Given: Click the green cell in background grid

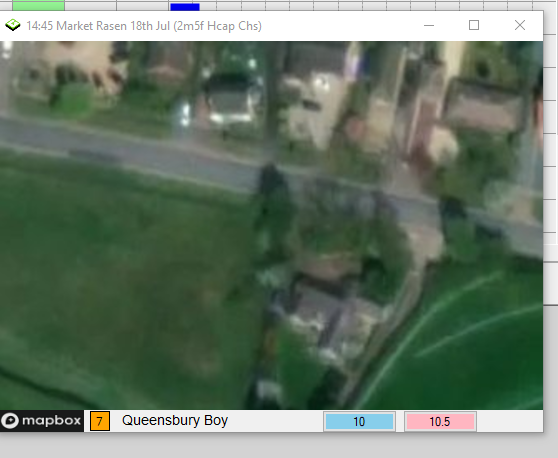Looking at the screenshot, I should (x=38, y=5).
